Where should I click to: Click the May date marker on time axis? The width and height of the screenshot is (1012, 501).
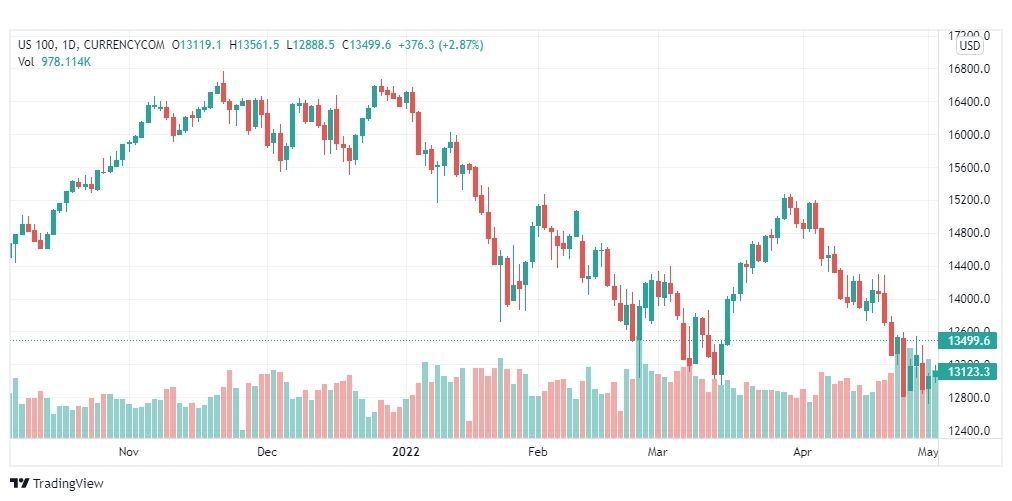click(x=928, y=452)
